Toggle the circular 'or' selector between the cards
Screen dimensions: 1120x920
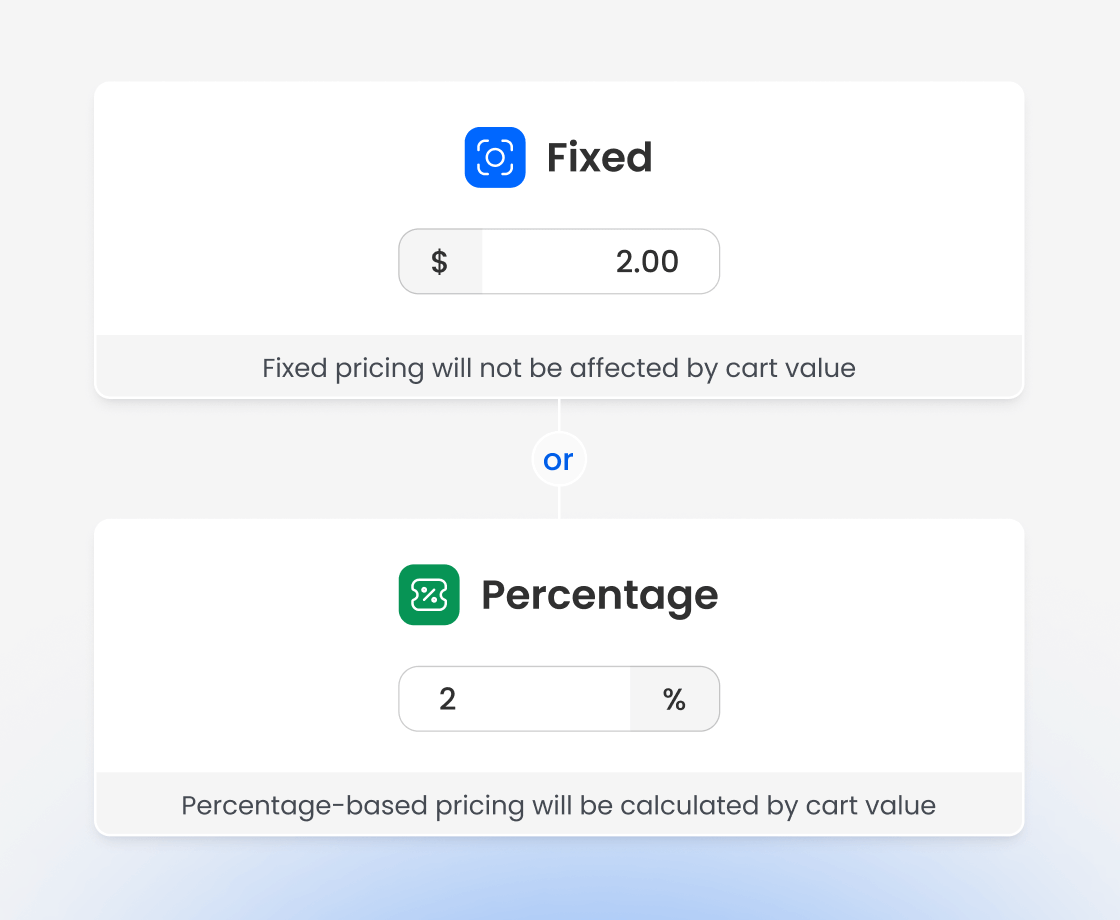559,459
